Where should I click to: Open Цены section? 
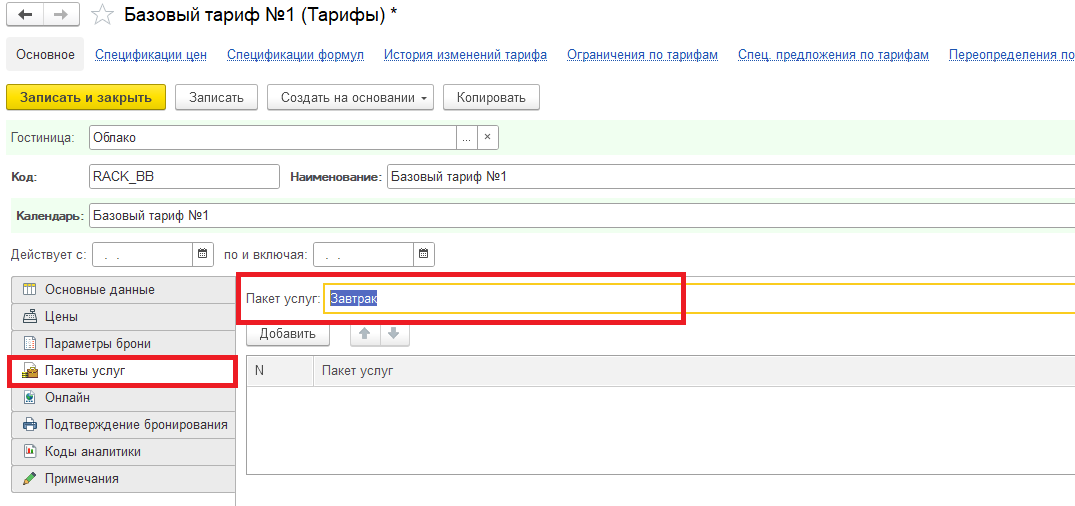pos(123,317)
